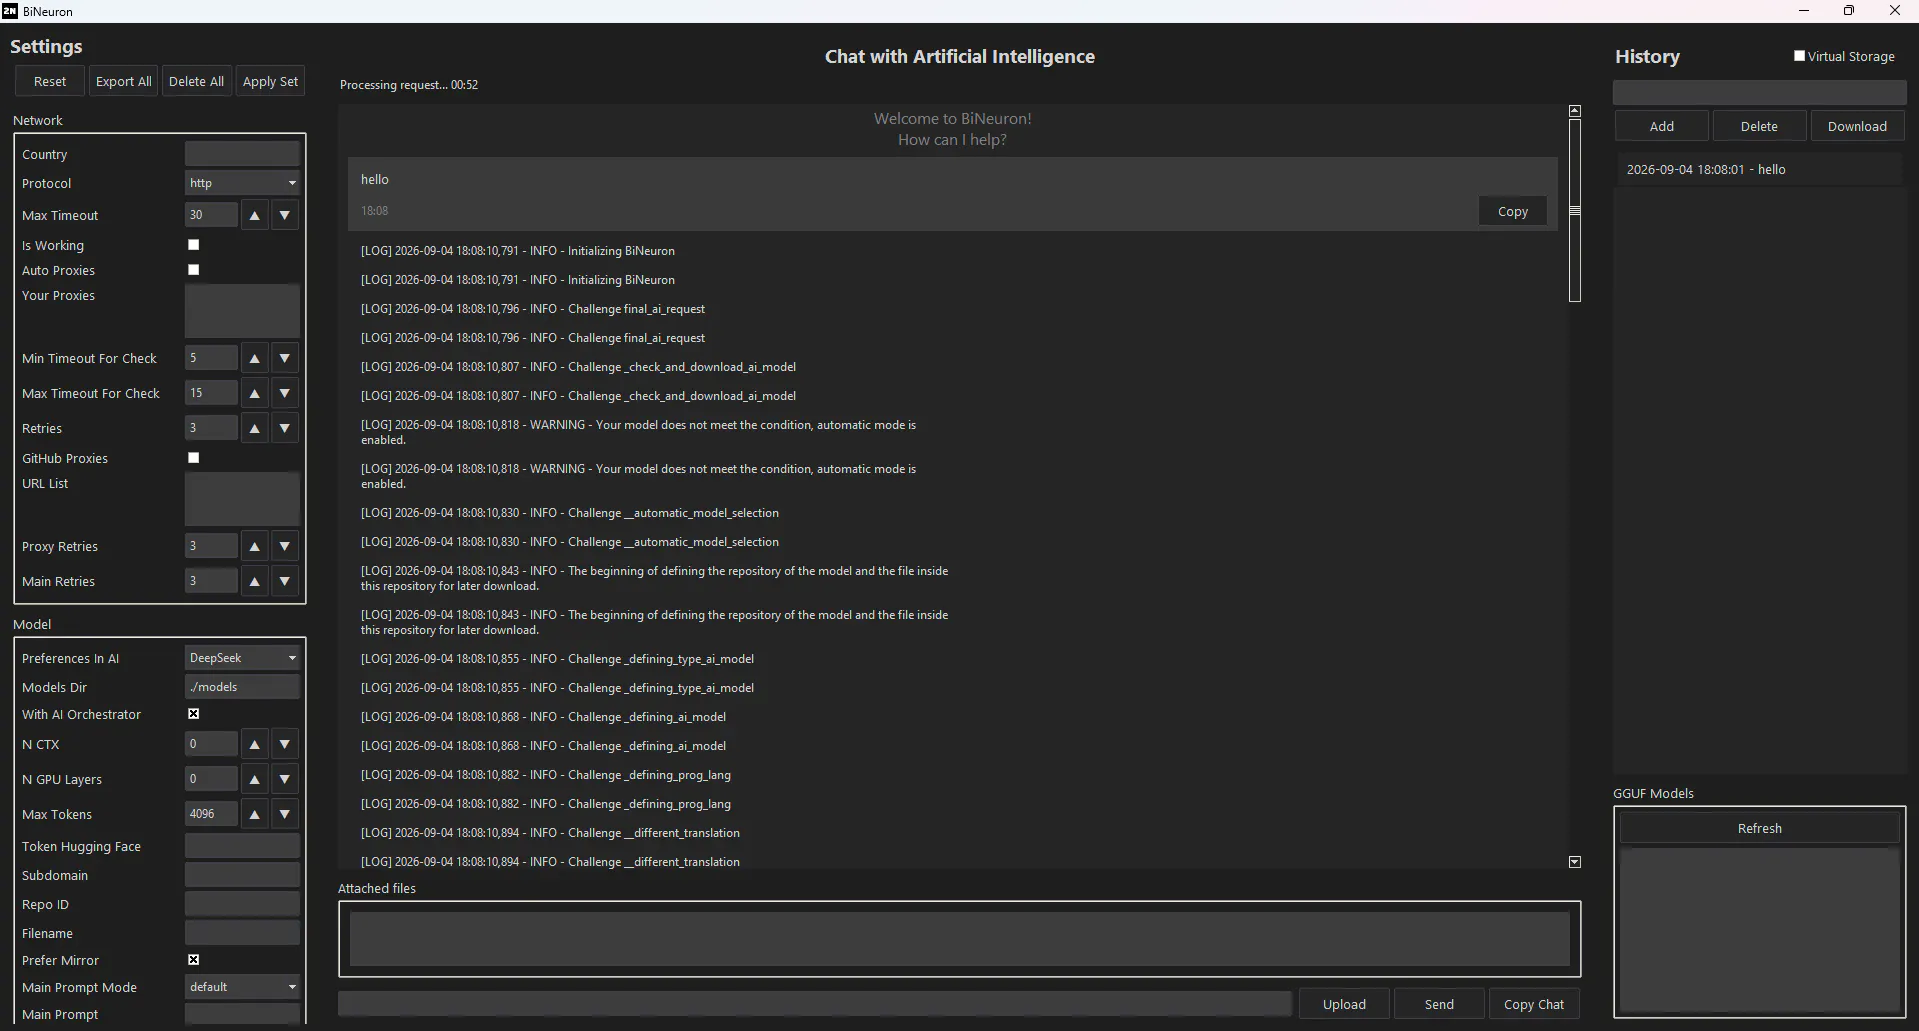Click the Your Proxies text area
1919x1031 pixels.
pyautogui.click(x=242, y=311)
